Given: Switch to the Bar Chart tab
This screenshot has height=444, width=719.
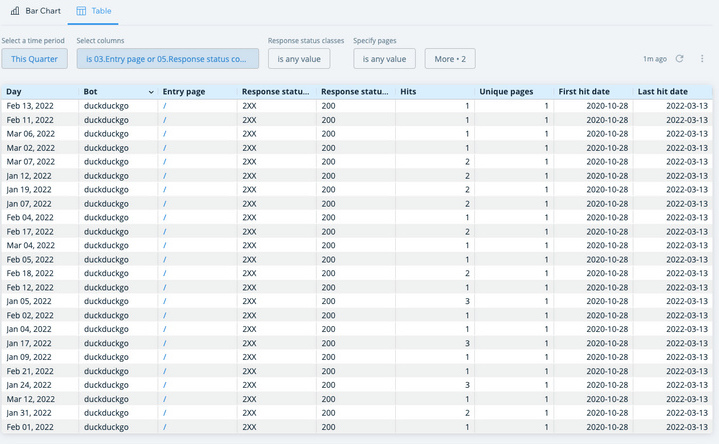Looking at the screenshot, I should coord(36,11).
